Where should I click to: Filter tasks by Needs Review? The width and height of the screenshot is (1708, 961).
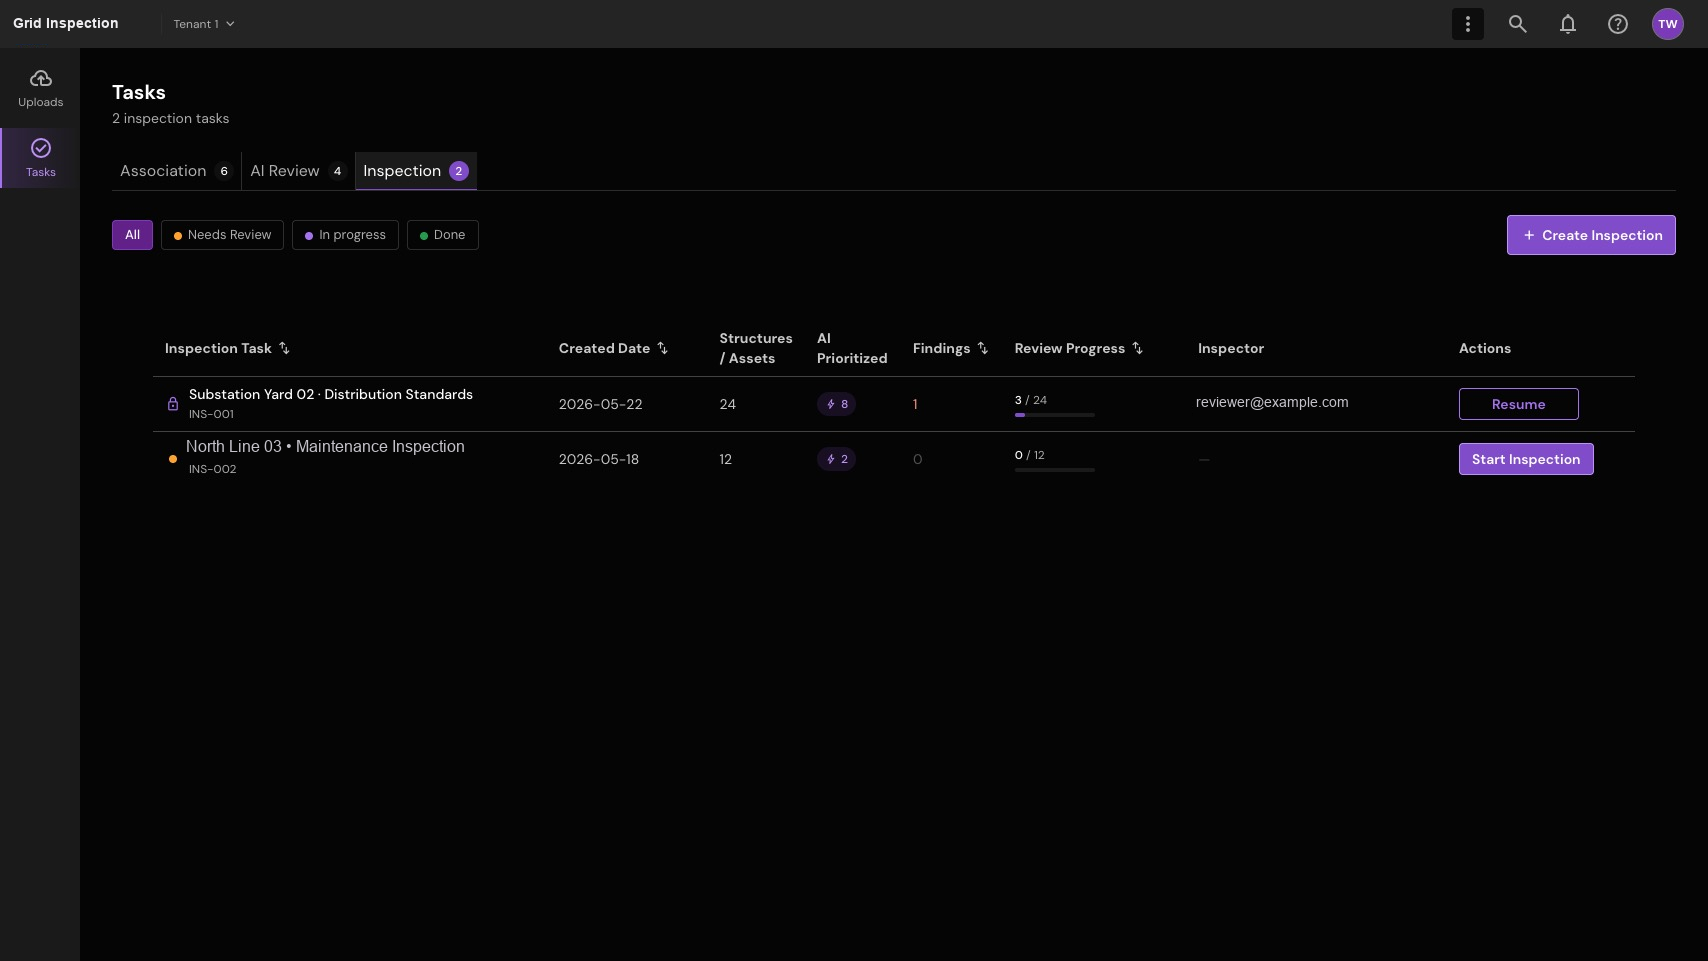pyautogui.click(x=222, y=235)
